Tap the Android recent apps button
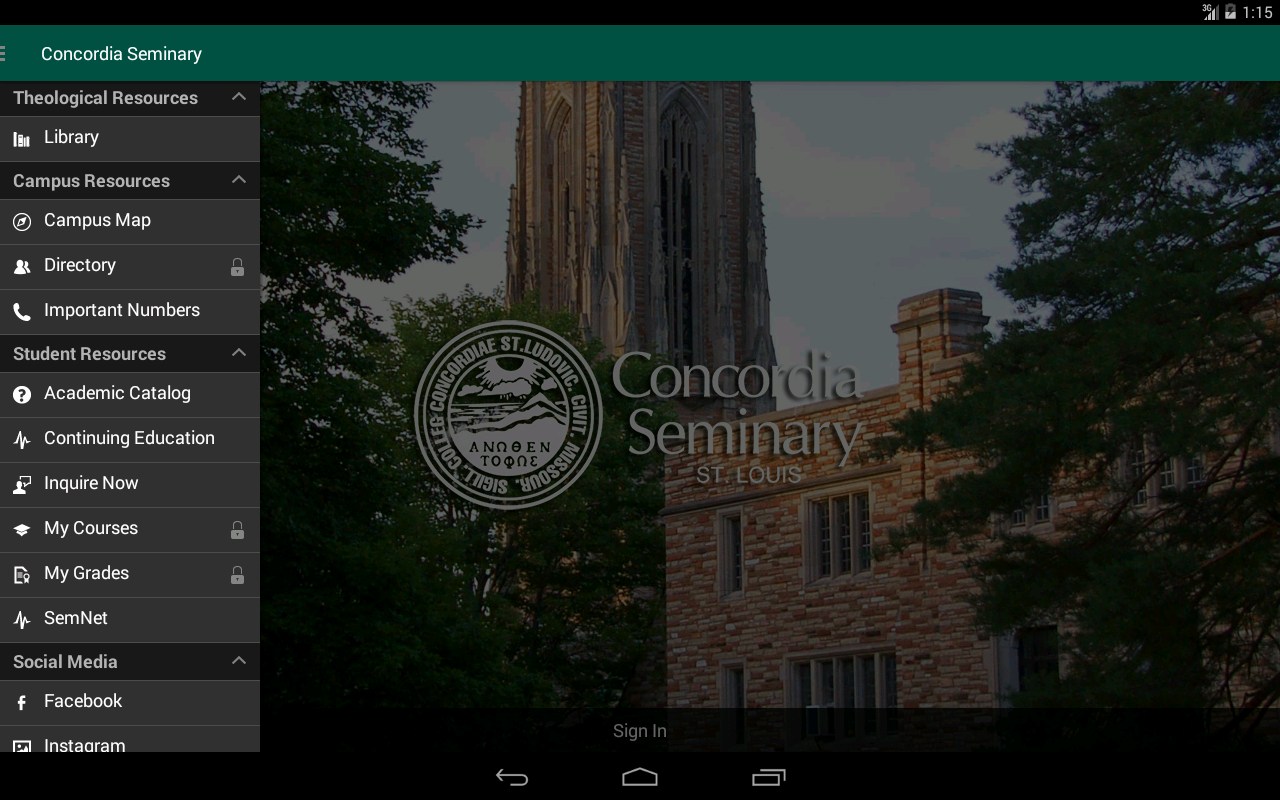 pyautogui.click(x=768, y=777)
